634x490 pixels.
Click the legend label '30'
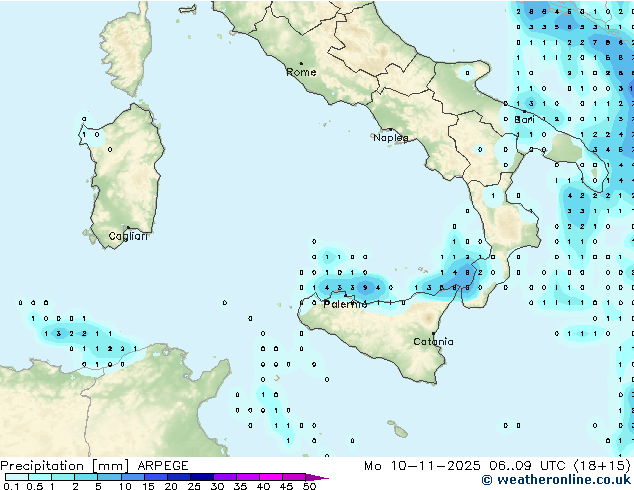tap(217, 486)
